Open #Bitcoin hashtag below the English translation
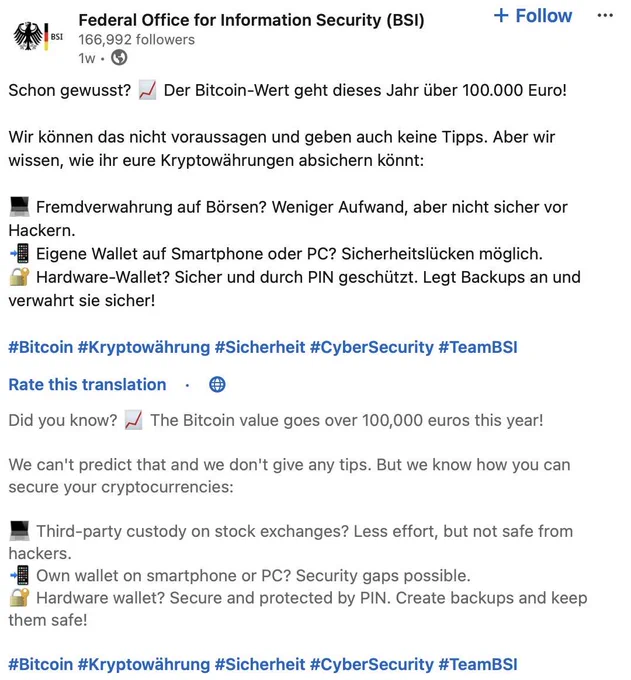 [x=41, y=664]
